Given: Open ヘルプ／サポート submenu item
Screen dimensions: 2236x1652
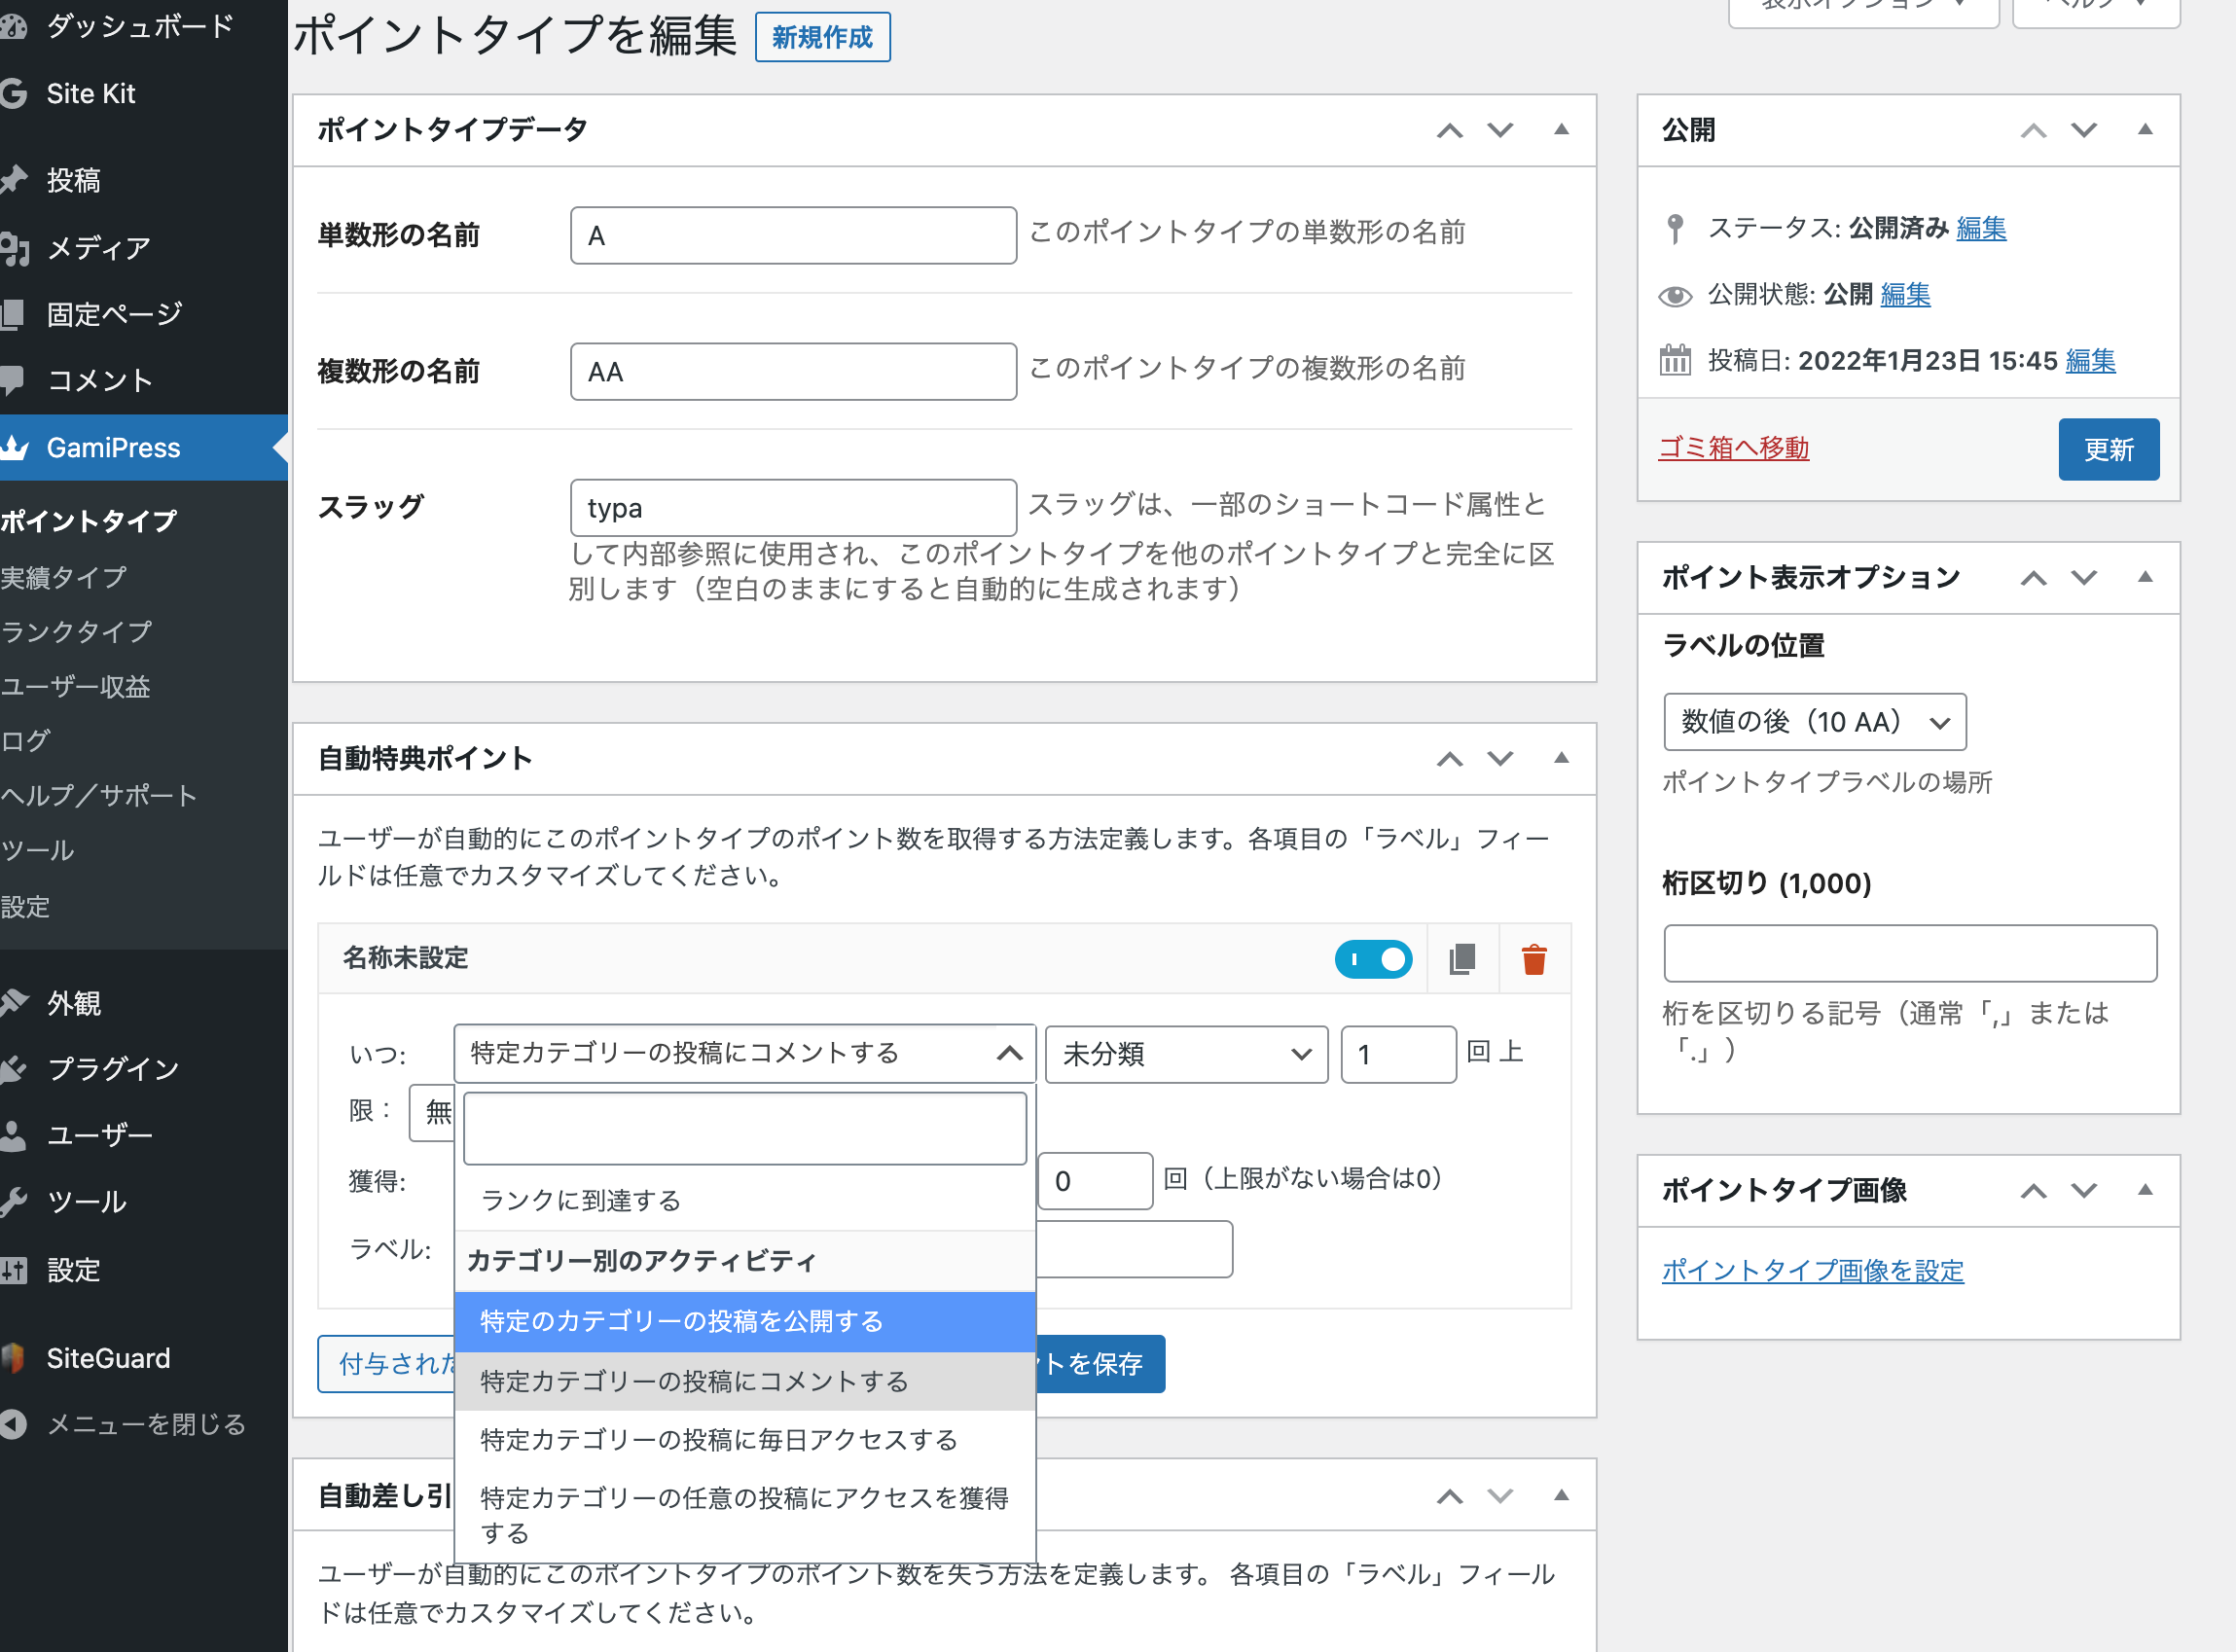Looking at the screenshot, I should [x=99, y=796].
